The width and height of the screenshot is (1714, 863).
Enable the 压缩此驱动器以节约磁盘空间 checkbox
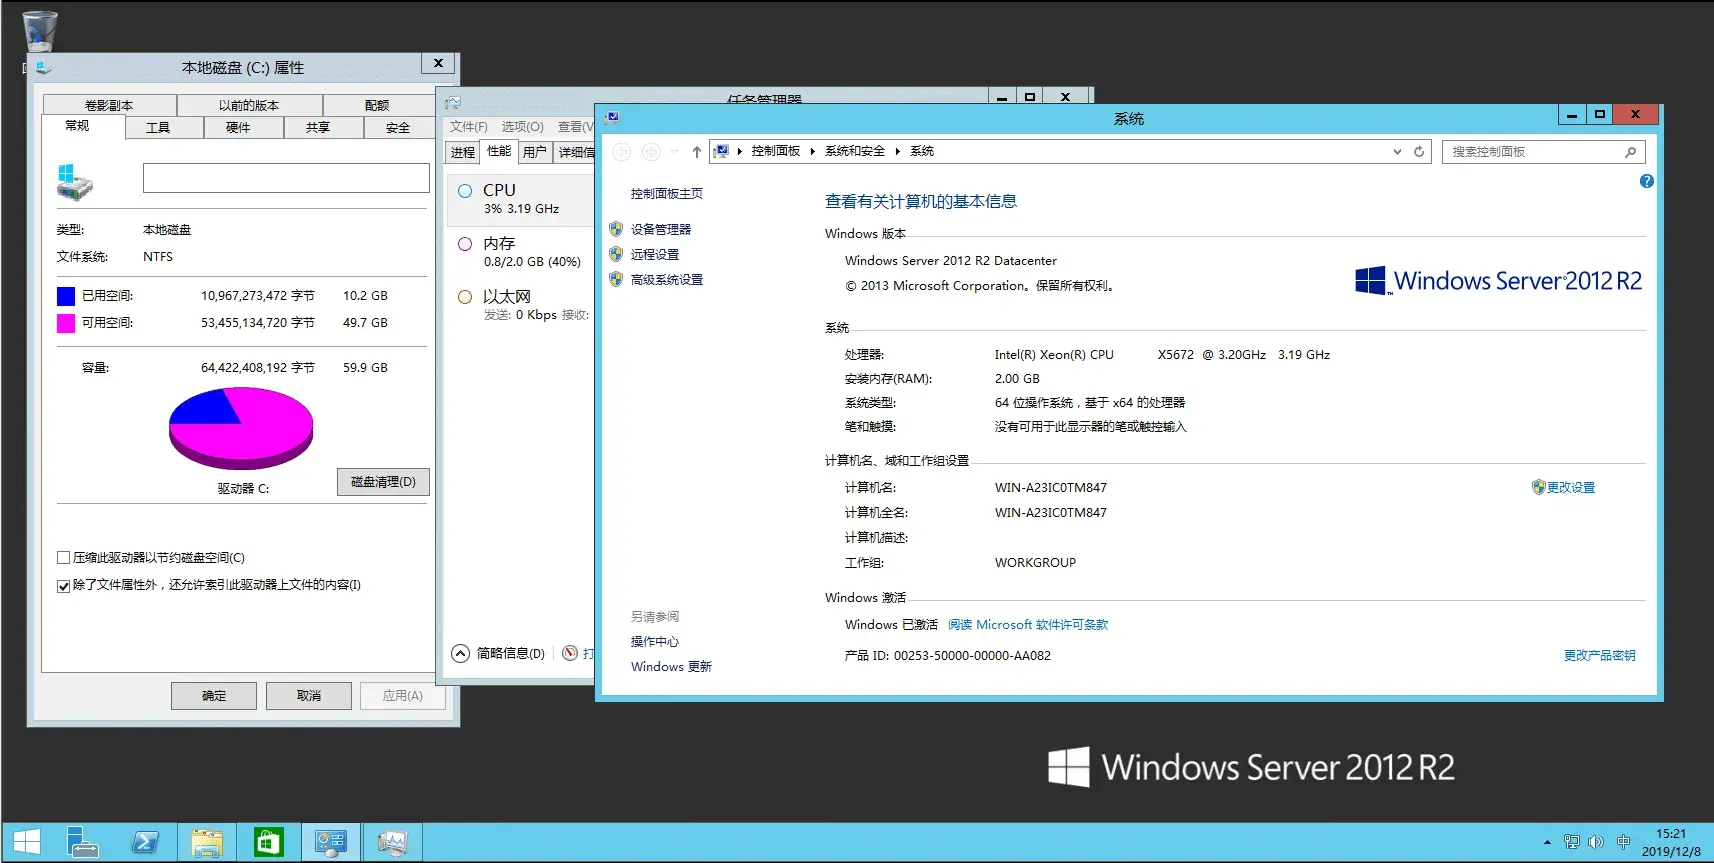tap(63, 558)
